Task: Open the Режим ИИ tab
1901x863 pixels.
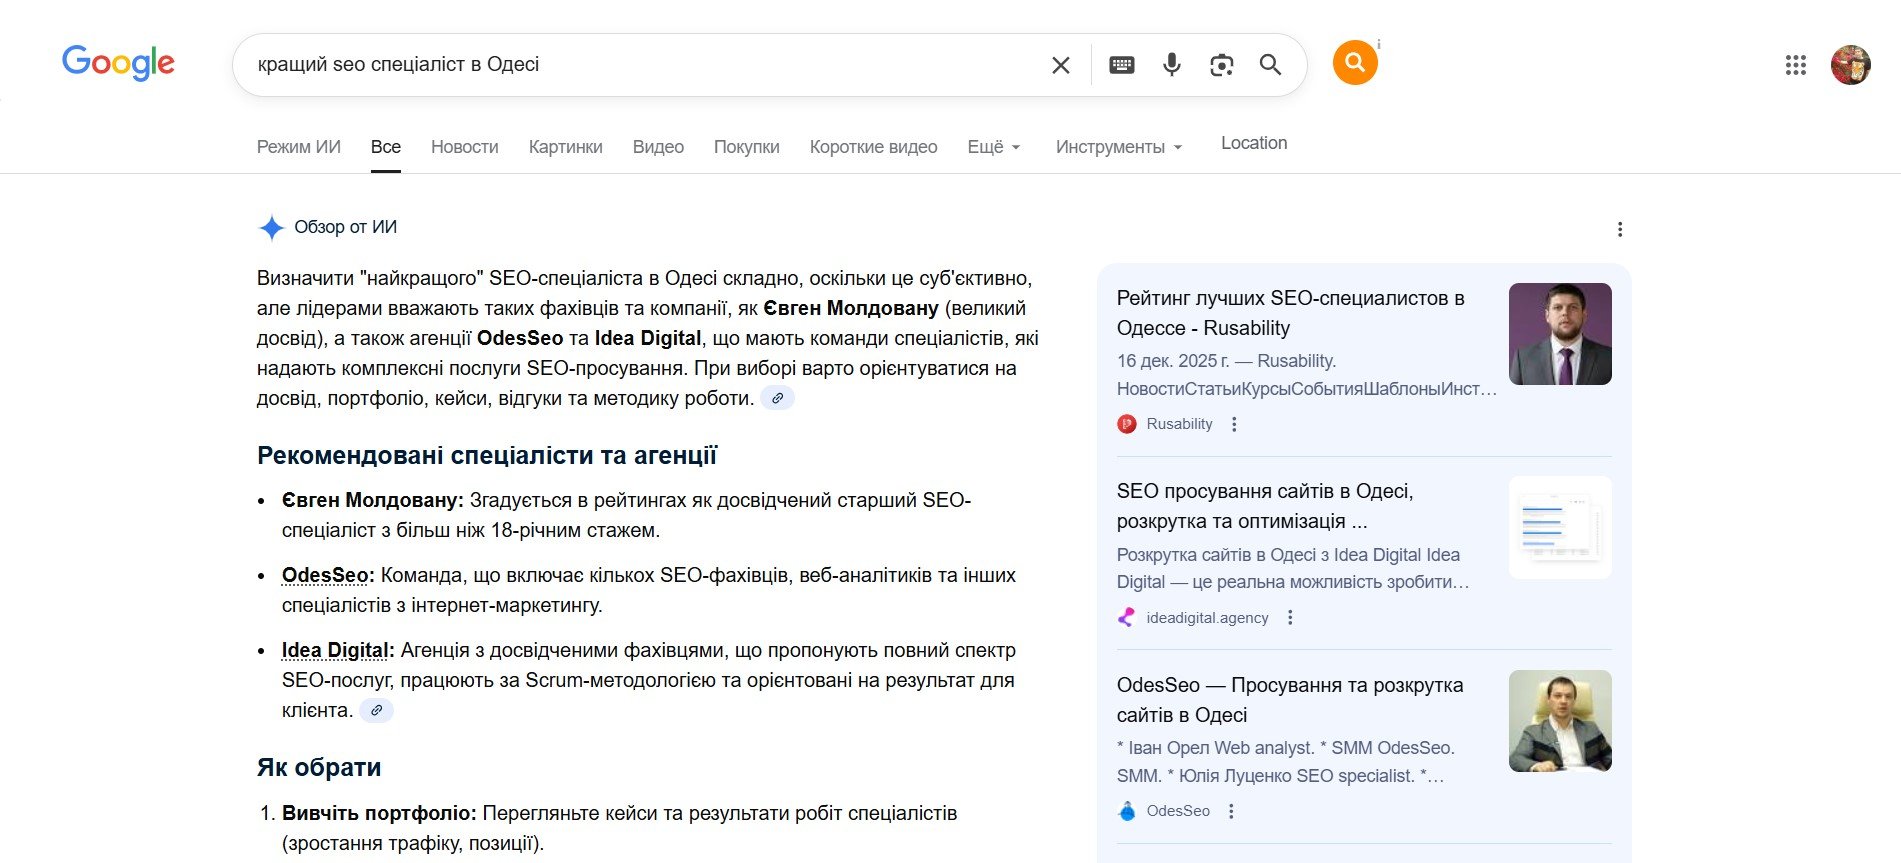Action: pos(298,147)
